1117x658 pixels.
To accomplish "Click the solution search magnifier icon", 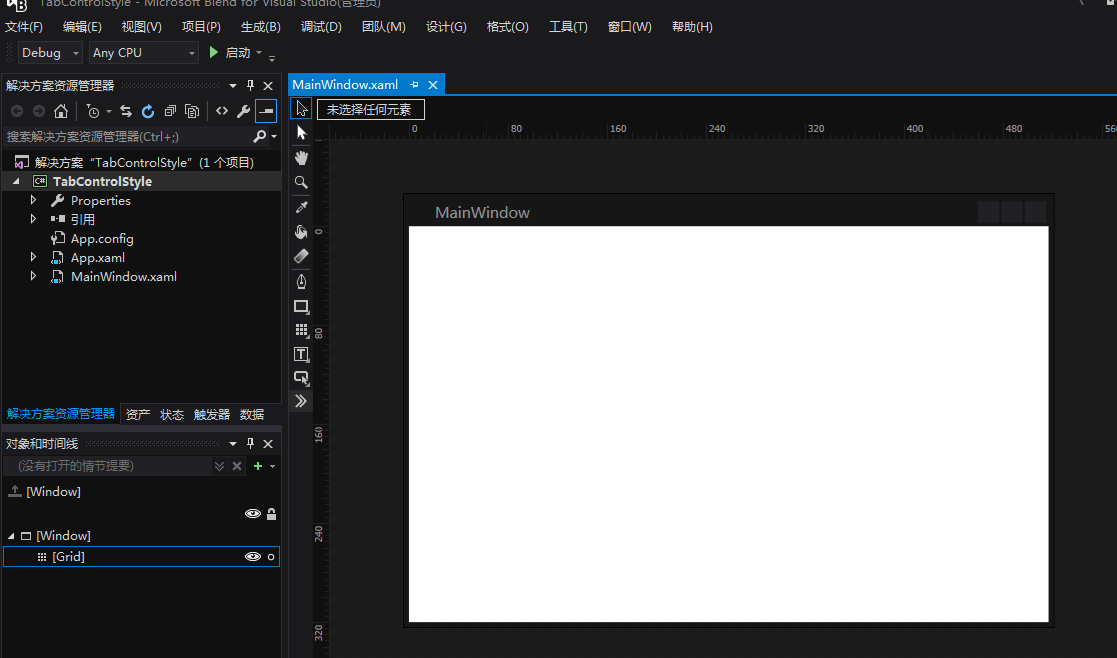I will coord(260,136).
